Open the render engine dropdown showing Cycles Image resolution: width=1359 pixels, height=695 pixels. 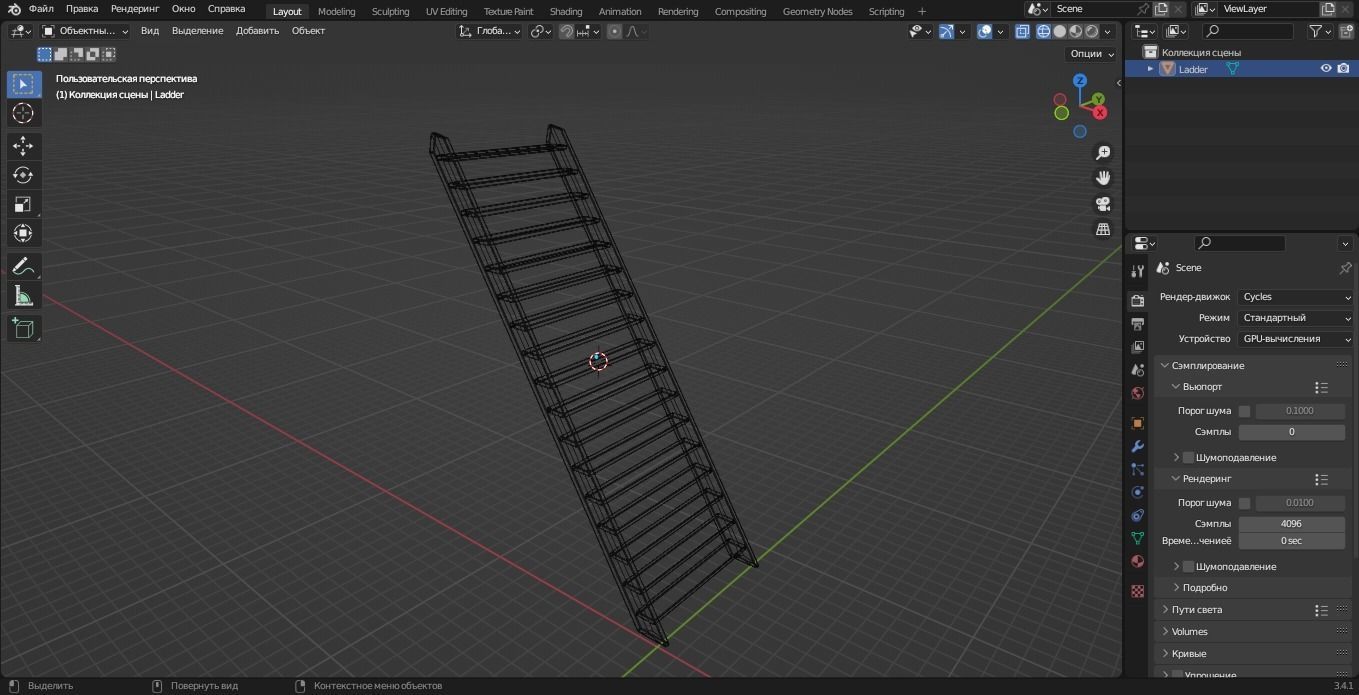point(1295,296)
